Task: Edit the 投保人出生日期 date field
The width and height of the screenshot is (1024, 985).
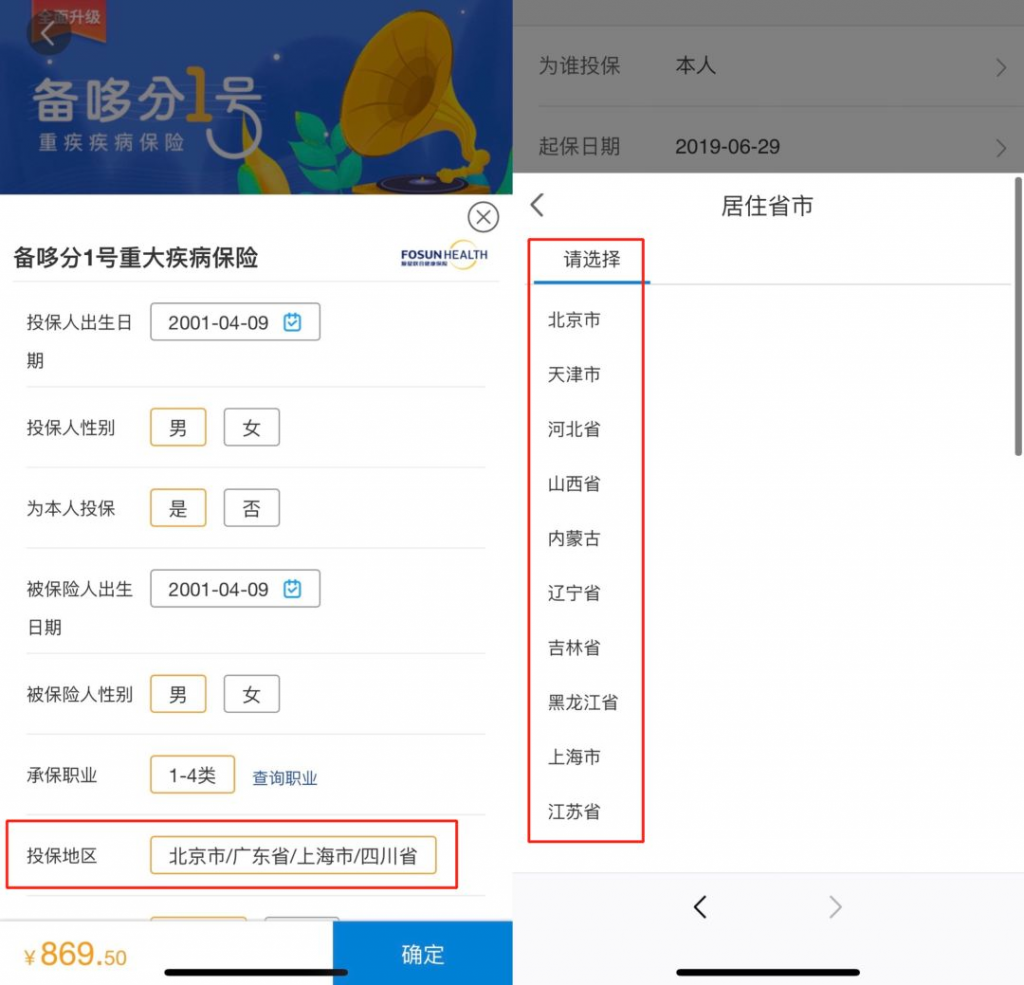Action: [x=235, y=321]
